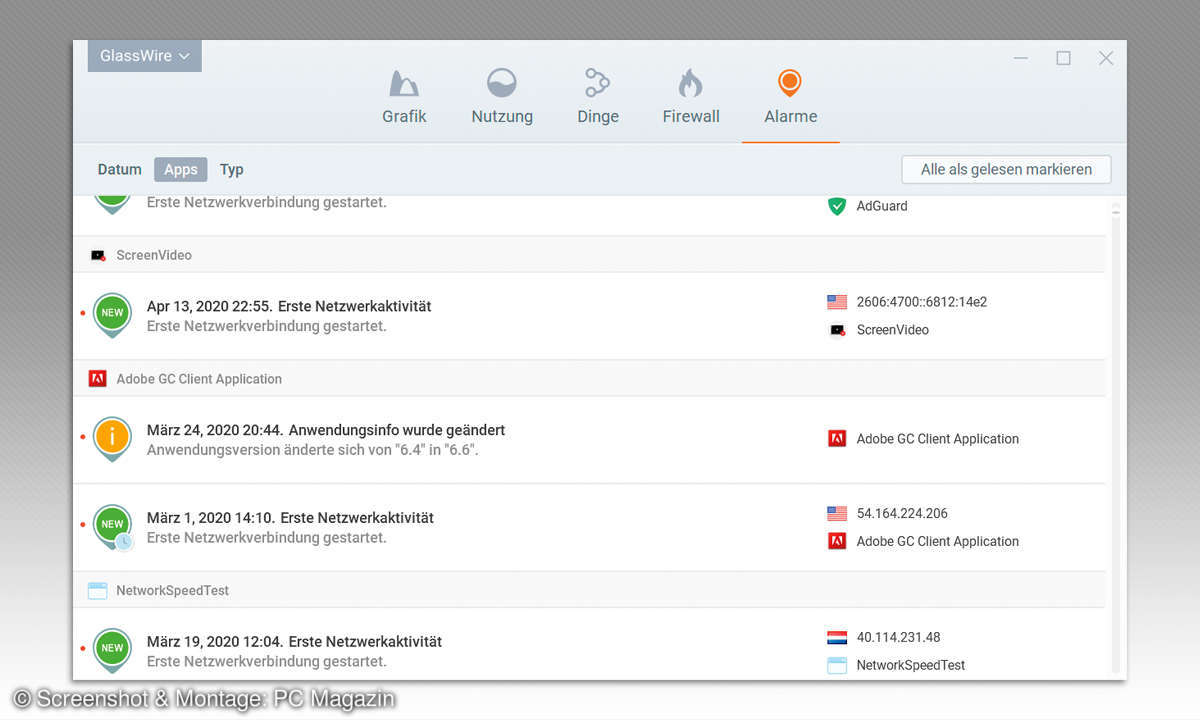This screenshot has height=720, width=1200.
Task: Click the AdGuard green shield icon
Action: pos(838,206)
